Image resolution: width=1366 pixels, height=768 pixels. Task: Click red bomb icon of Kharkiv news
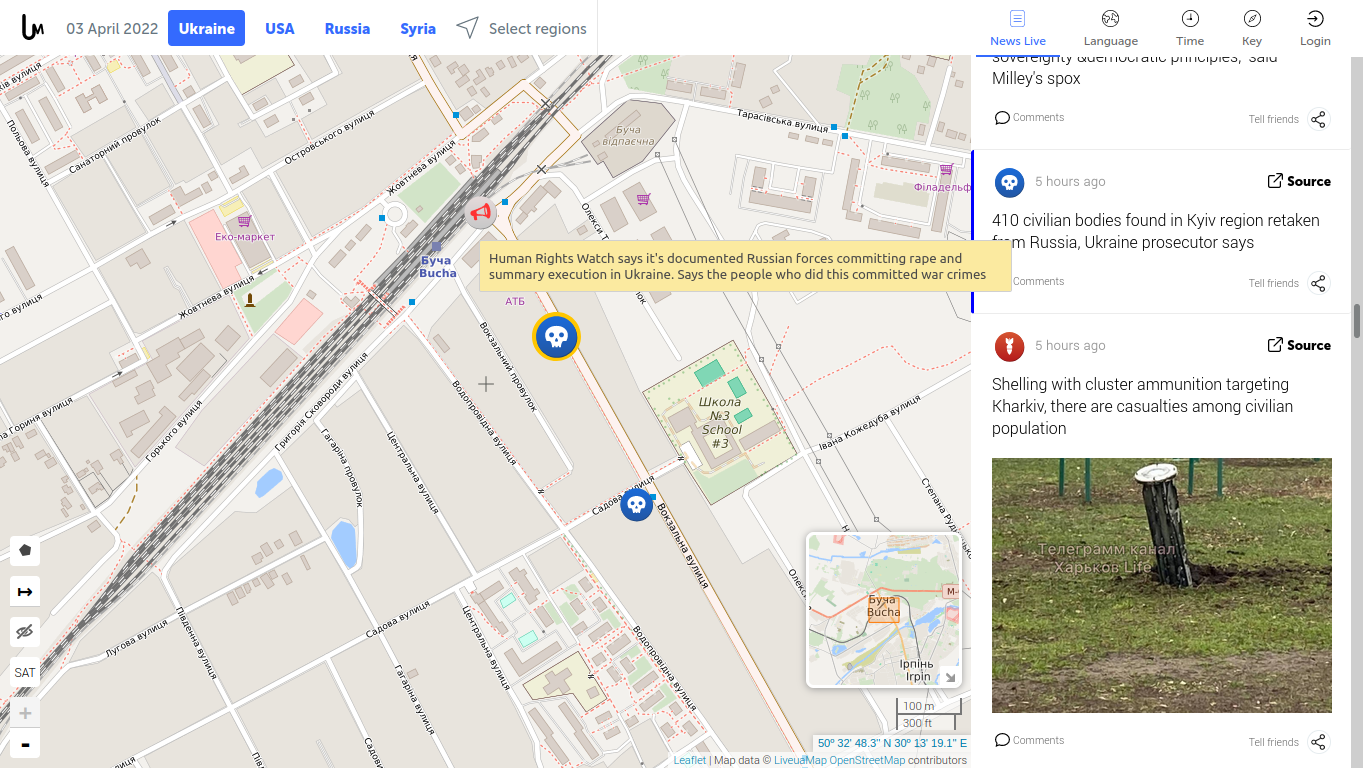pyautogui.click(x=1010, y=347)
